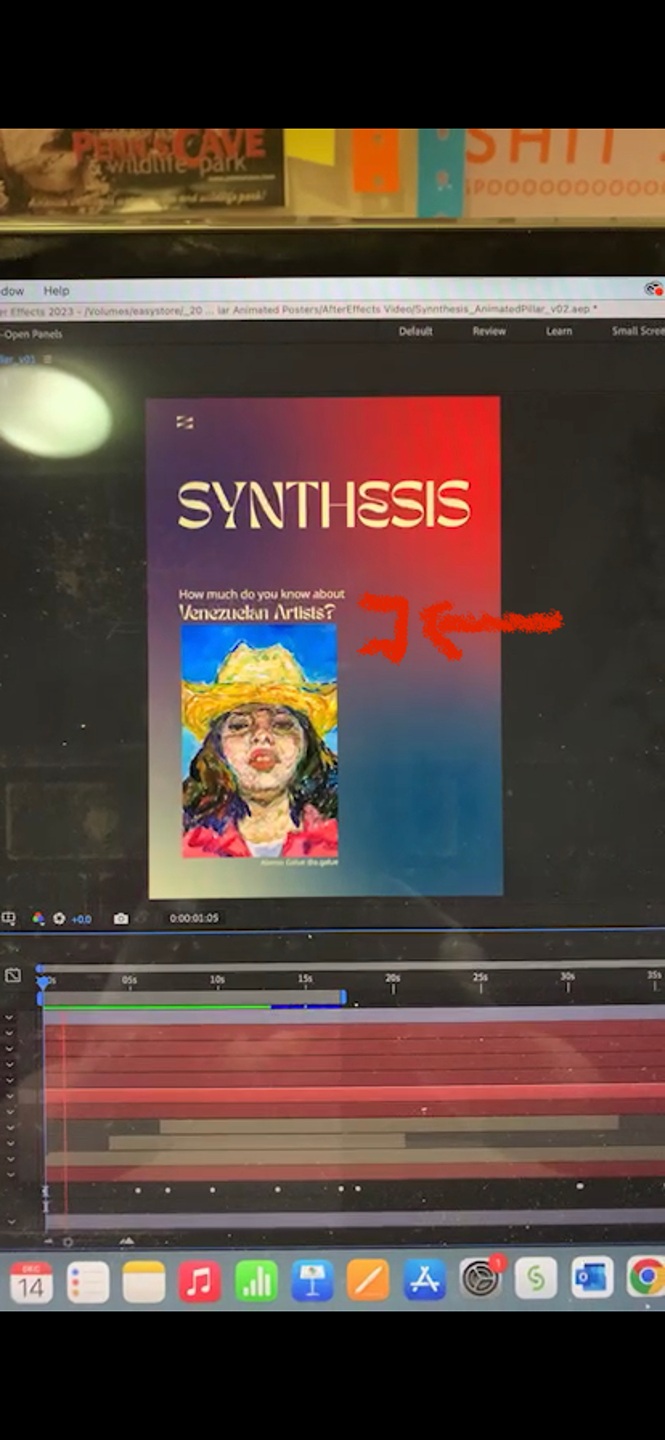Switch to the Default workspace

point(415,331)
